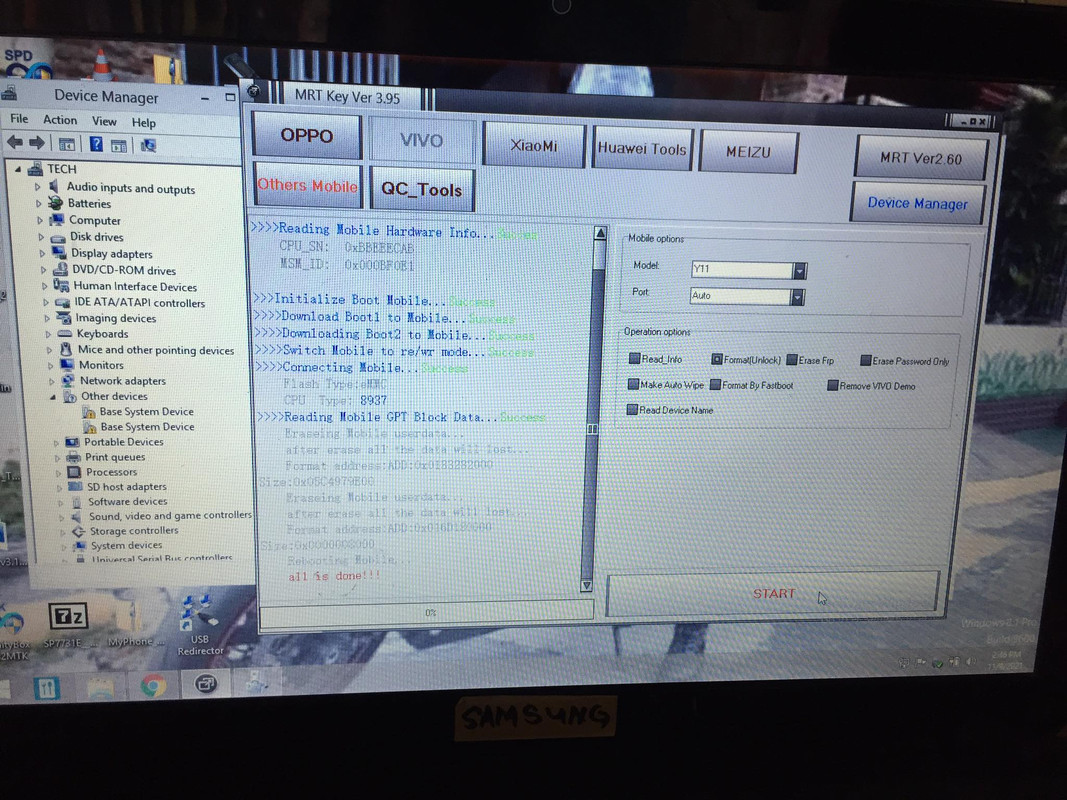The width and height of the screenshot is (1067, 800).
Task: Switch to the OPPO brand tab
Action: click(307, 135)
